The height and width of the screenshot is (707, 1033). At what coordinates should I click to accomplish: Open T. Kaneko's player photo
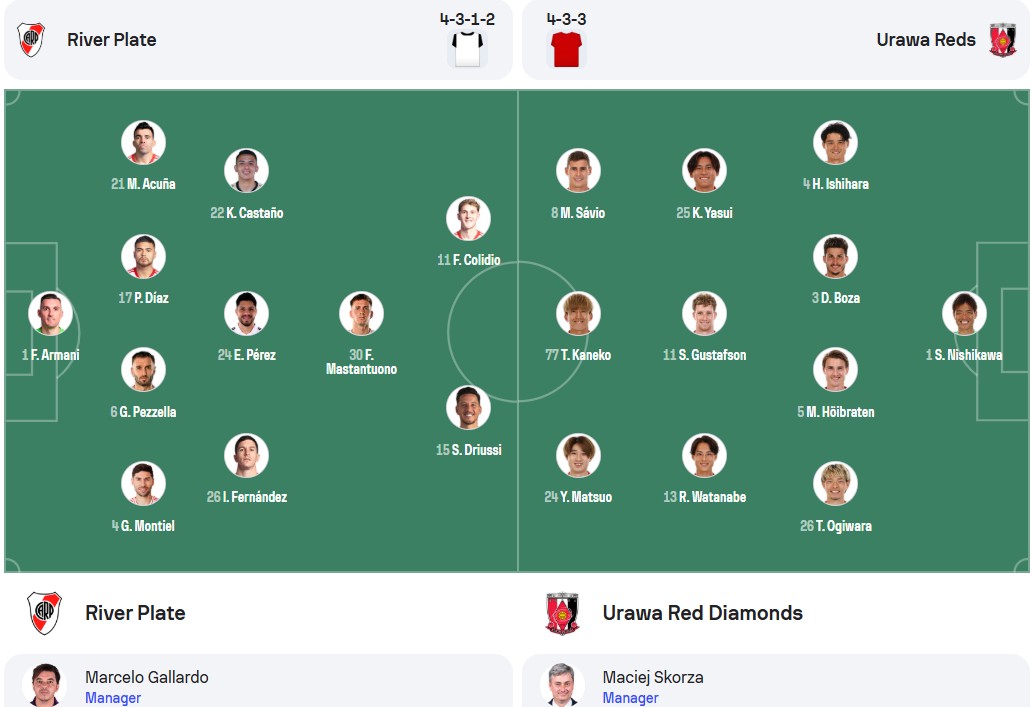point(578,314)
